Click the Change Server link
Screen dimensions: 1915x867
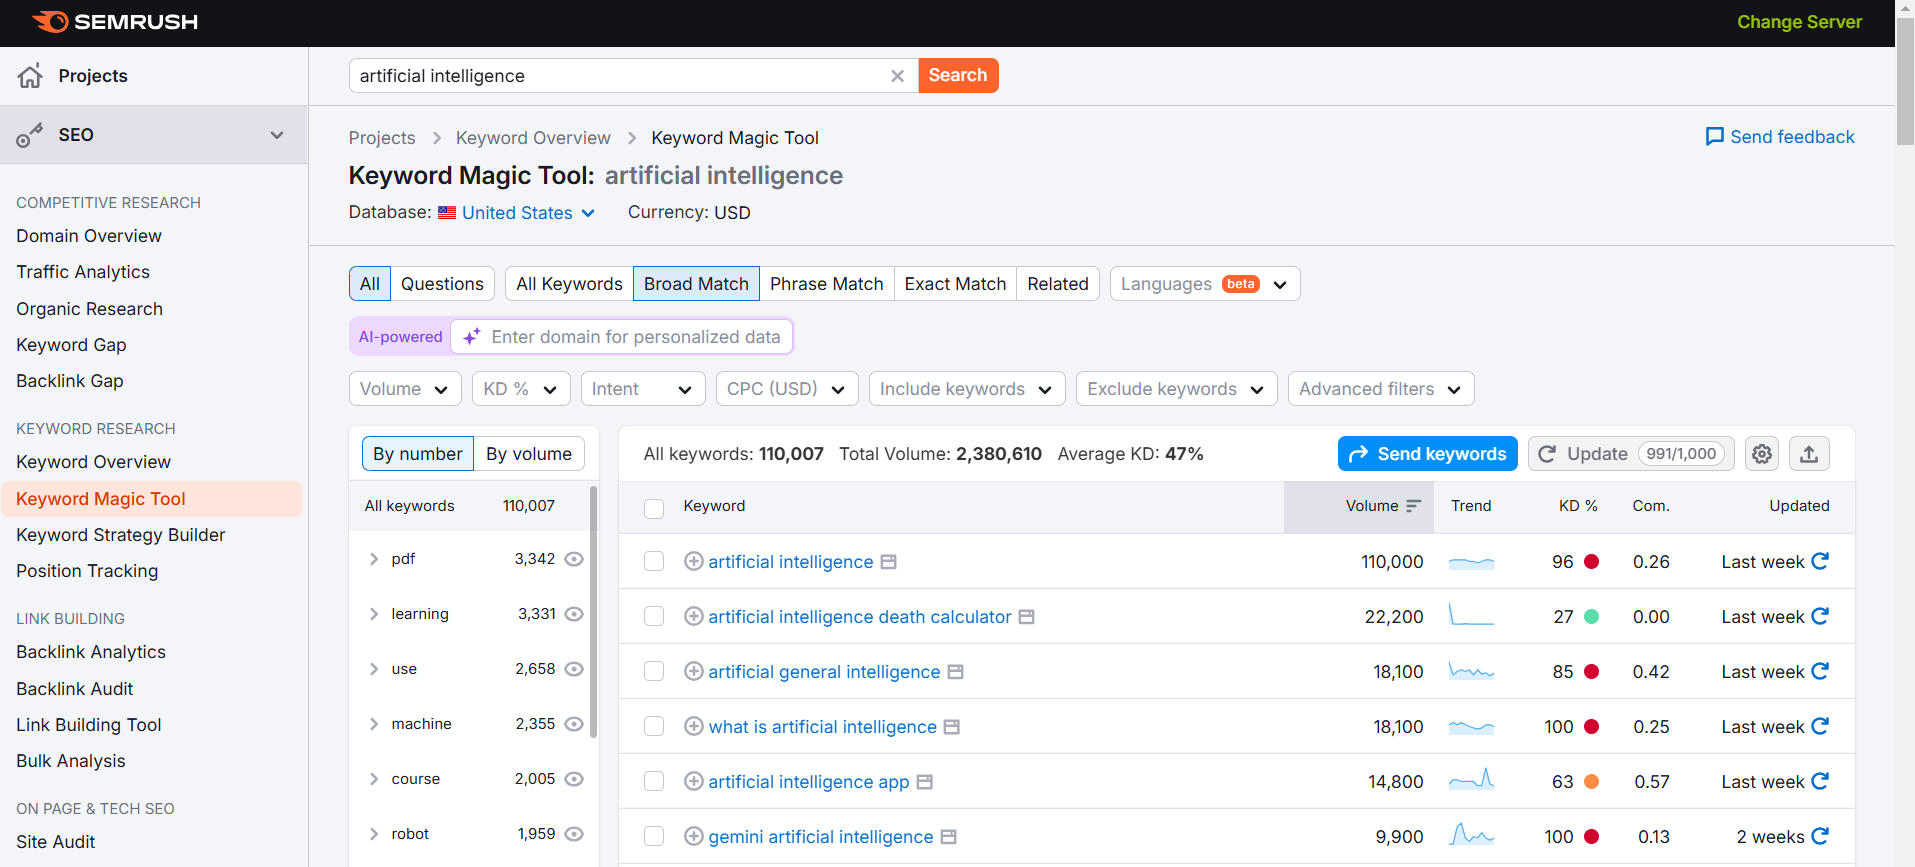coord(1799,22)
